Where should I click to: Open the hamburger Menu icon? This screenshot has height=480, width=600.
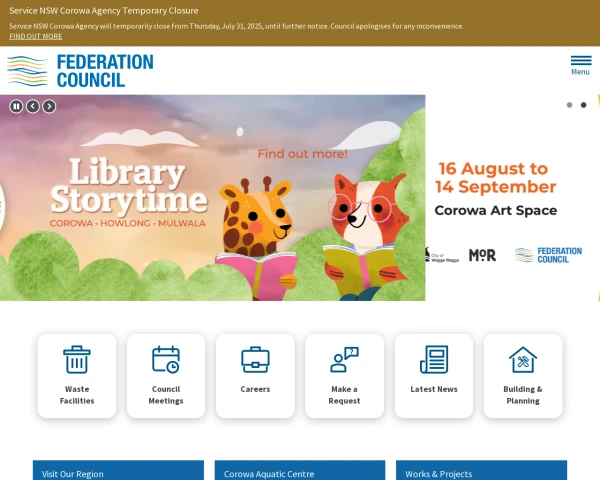coord(581,60)
